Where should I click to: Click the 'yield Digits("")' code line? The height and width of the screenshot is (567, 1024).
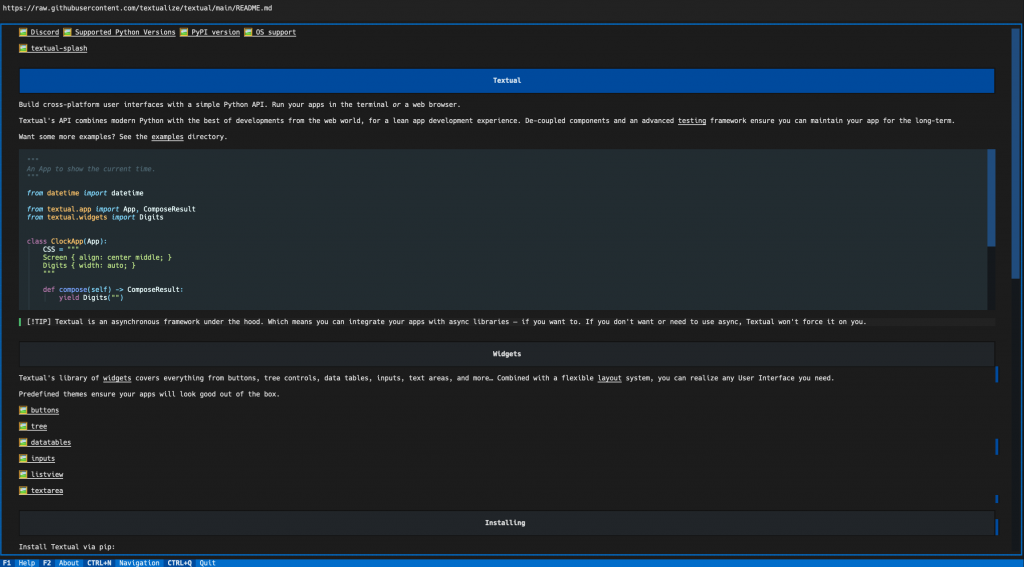91,298
